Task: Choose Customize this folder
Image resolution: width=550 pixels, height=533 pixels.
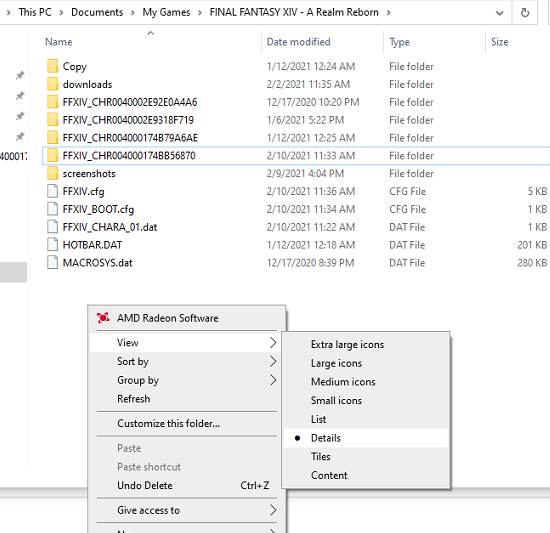Action: [x=187, y=423]
